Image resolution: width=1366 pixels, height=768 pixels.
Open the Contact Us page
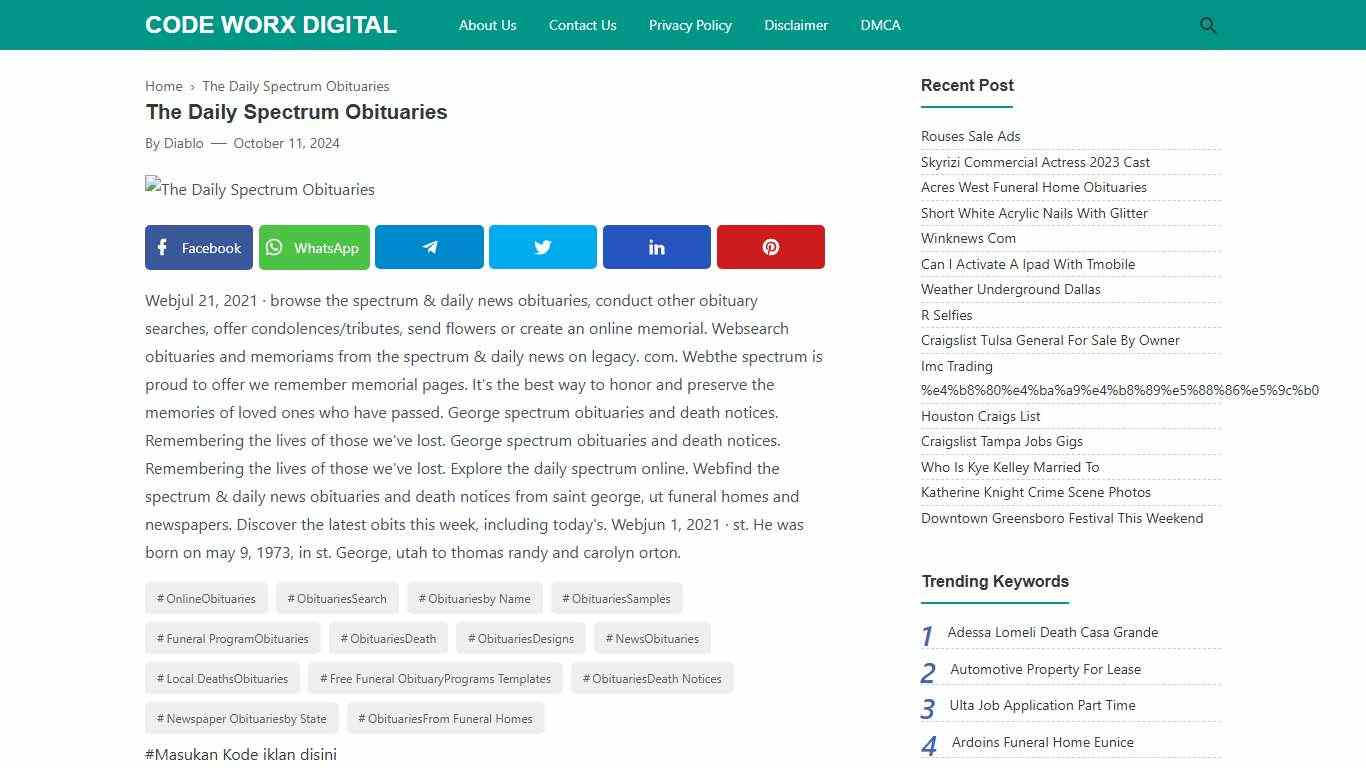[582, 25]
